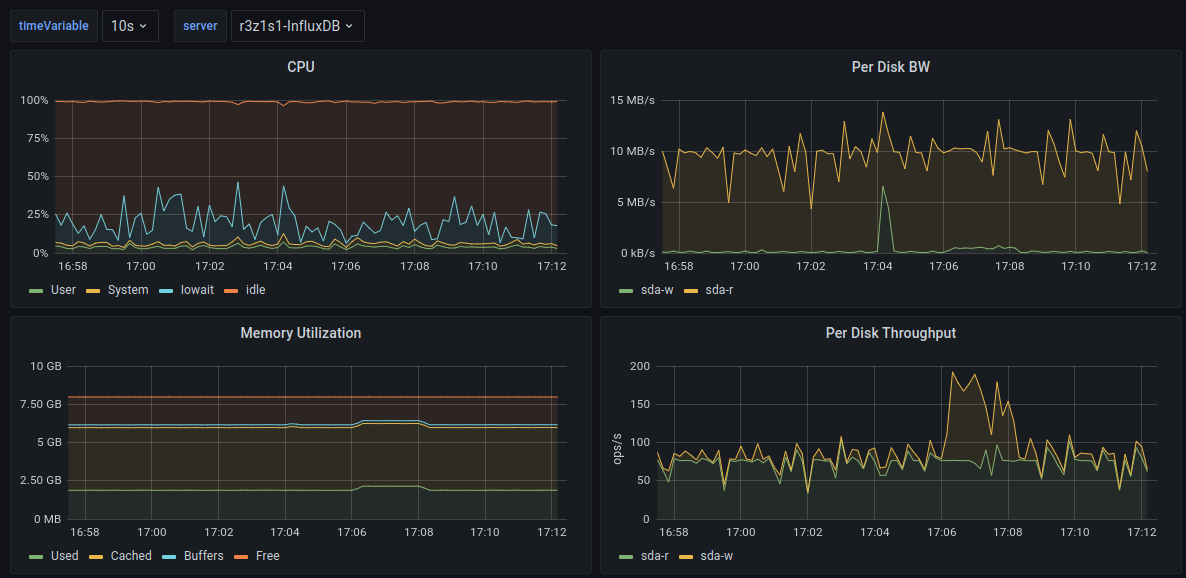Open the timeVariable 10s dropdown
This screenshot has width=1186, height=578.
point(130,26)
